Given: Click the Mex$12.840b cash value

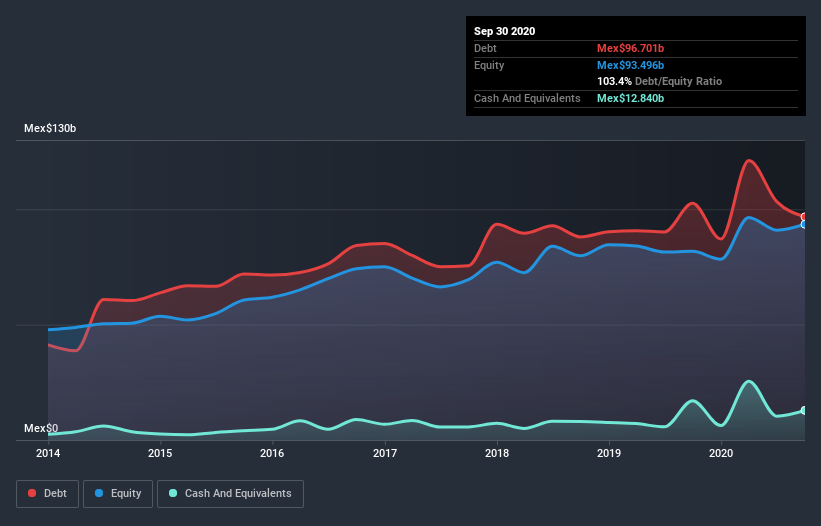Looking at the screenshot, I should coord(630,98).
